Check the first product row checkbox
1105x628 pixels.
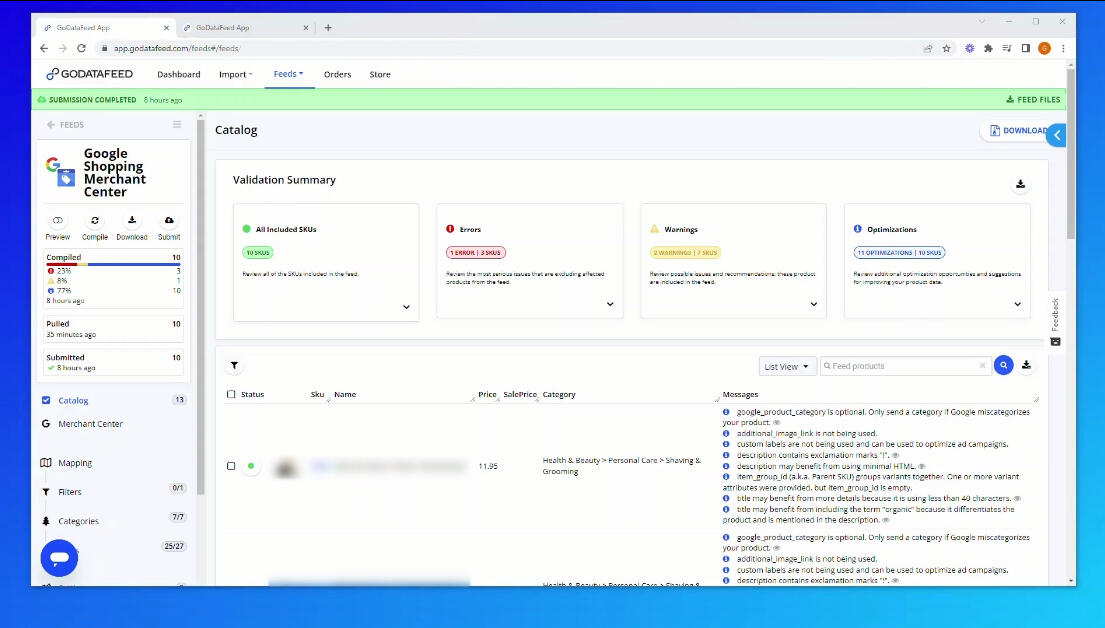231,466
